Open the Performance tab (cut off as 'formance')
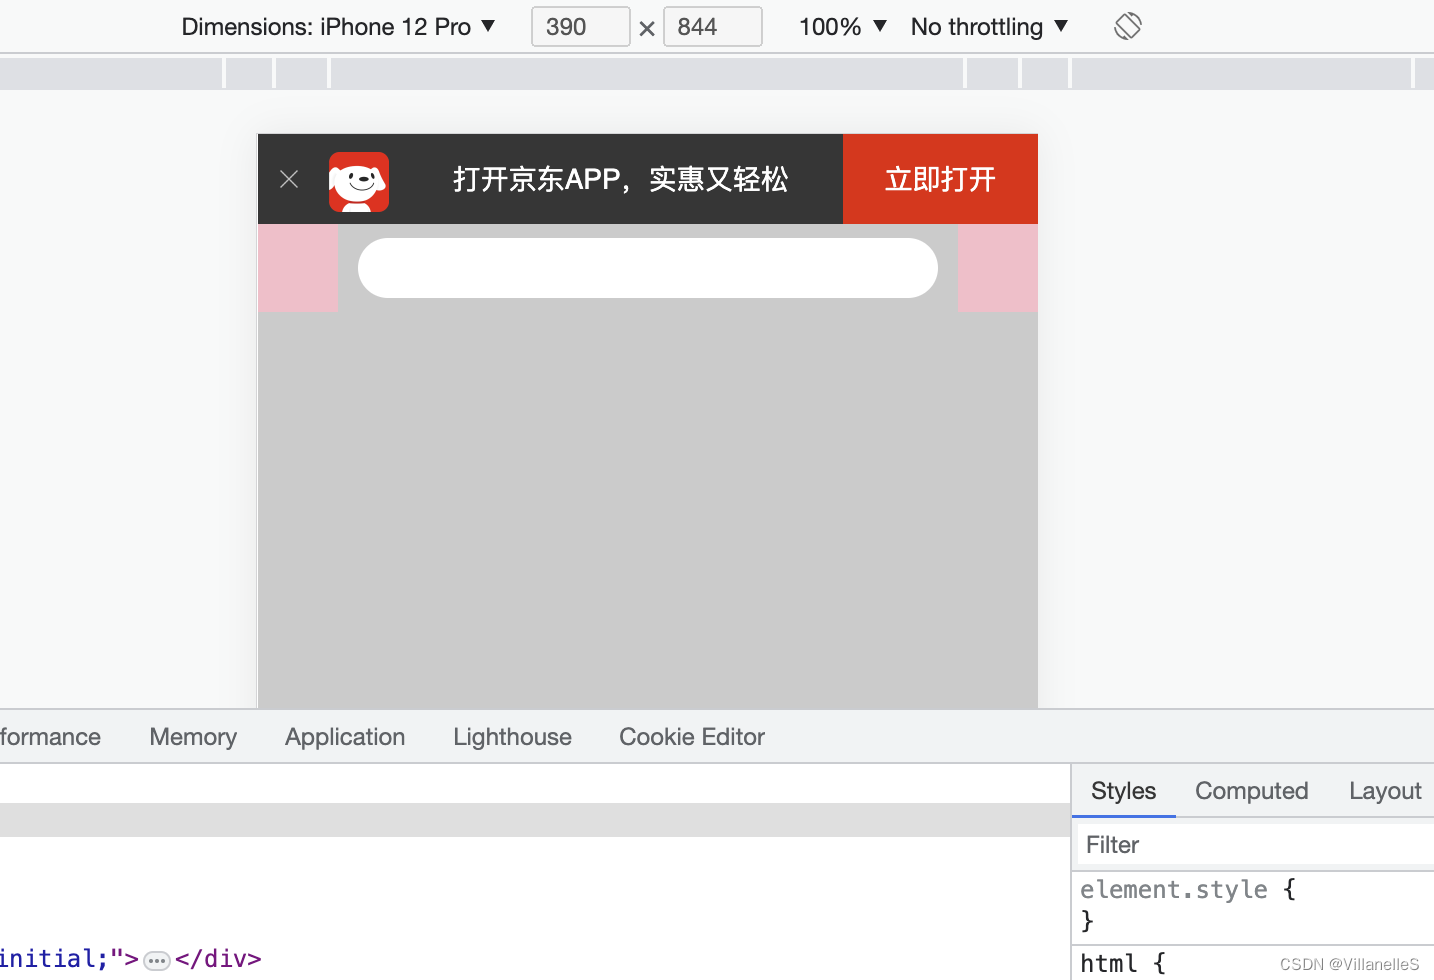 coord(50,737)
